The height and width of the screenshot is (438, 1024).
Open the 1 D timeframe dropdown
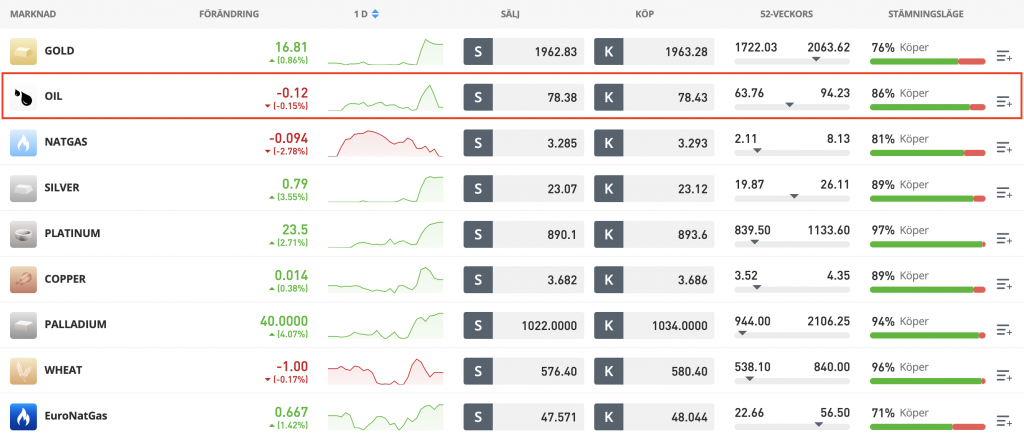(366, 14)
